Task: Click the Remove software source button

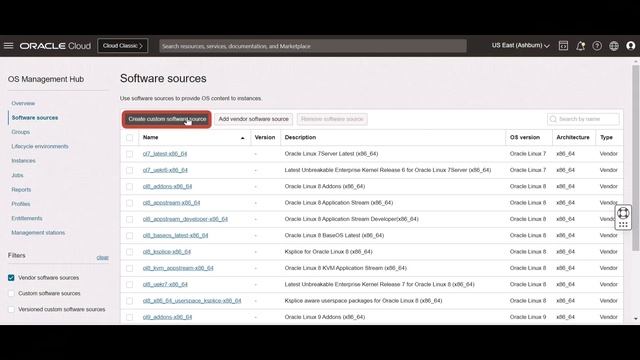Action: click(x=332, y=119)
